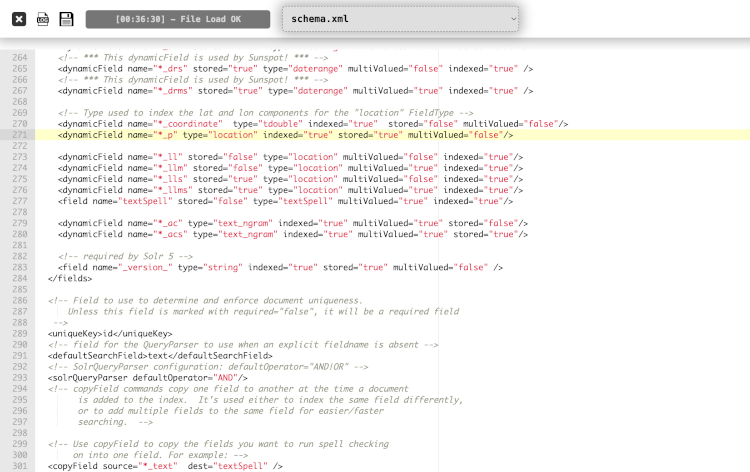
Task: Save the file with floppy disk icon
Action: [x=67, y=19]
